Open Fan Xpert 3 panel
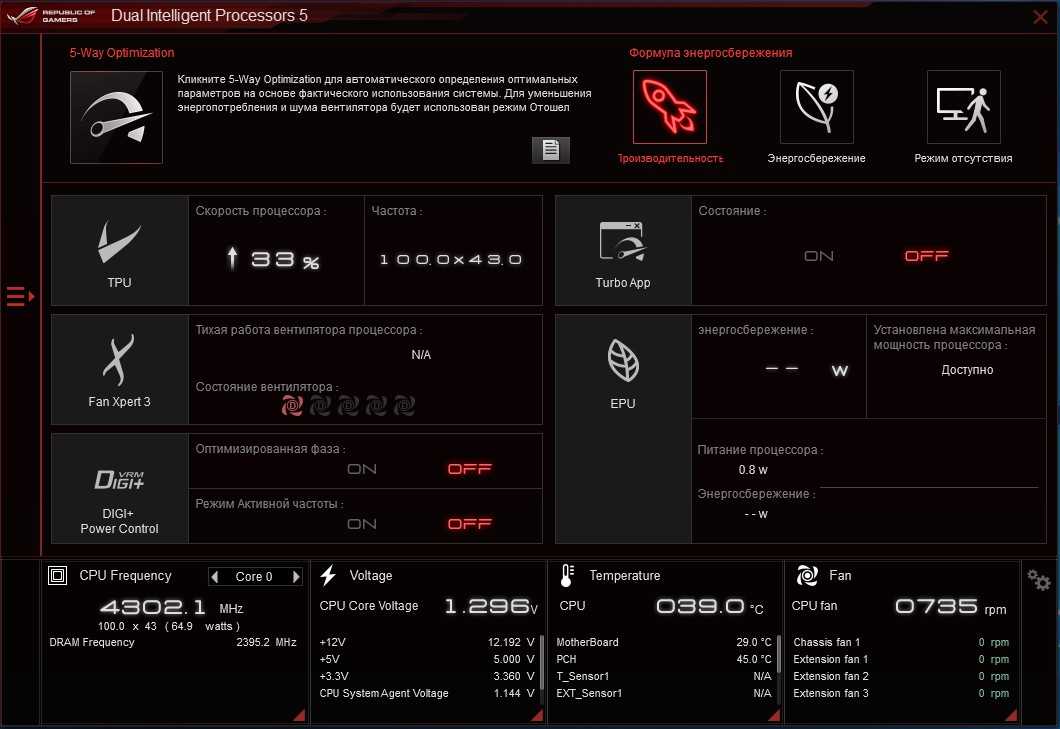Image resolution: width=1060 pixels, height=729 pixels. pyautogui.click(x=119, y=369)
